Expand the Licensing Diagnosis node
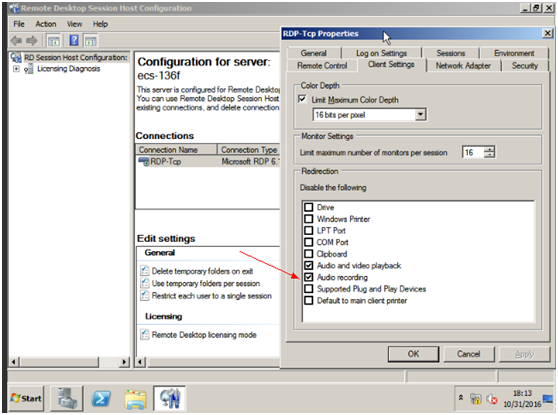Image resolution: width=558 pixels, height=415 pixels. pos(16,69)
